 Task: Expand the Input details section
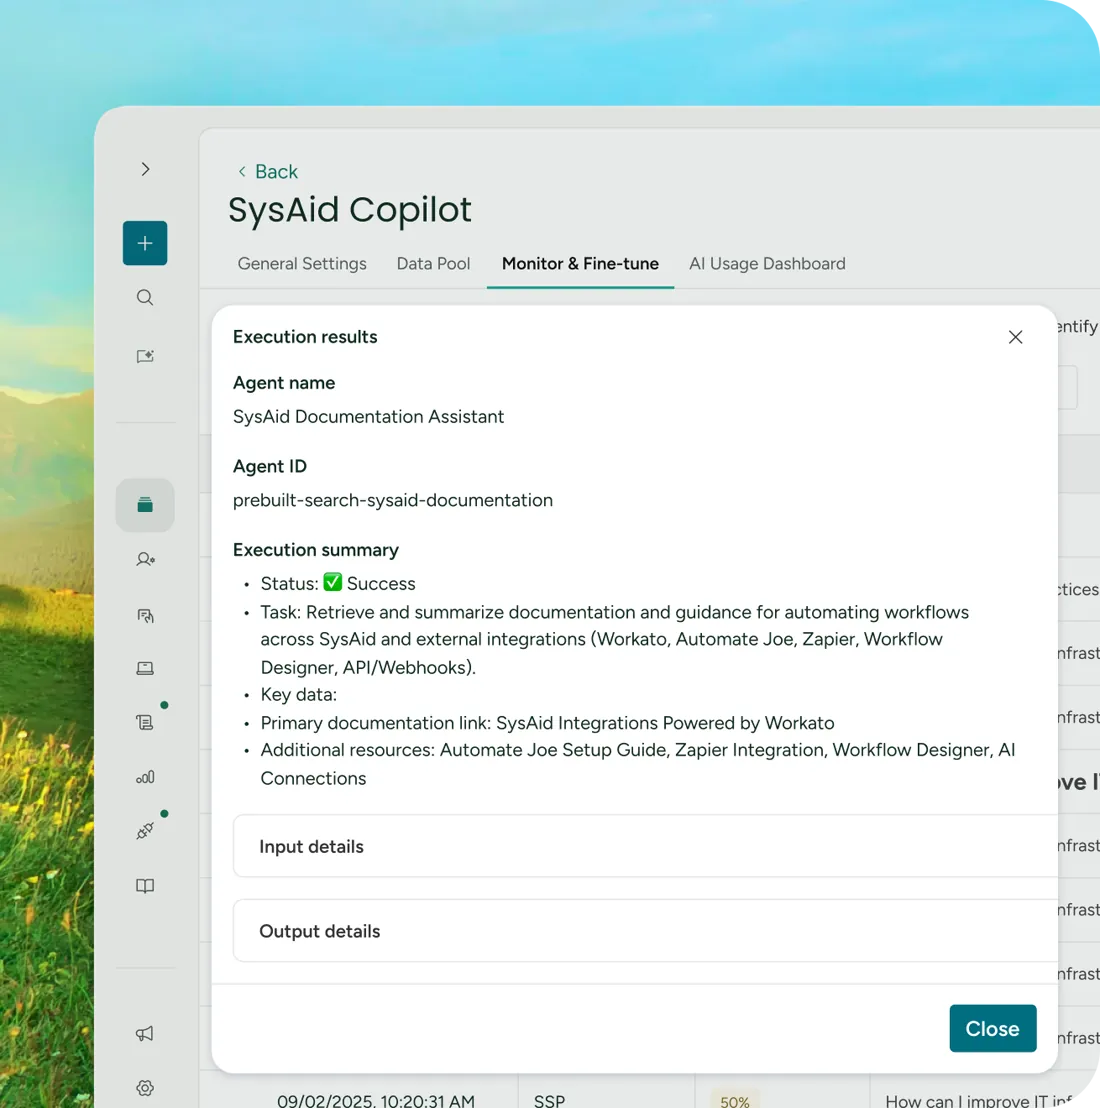point(645,847)
